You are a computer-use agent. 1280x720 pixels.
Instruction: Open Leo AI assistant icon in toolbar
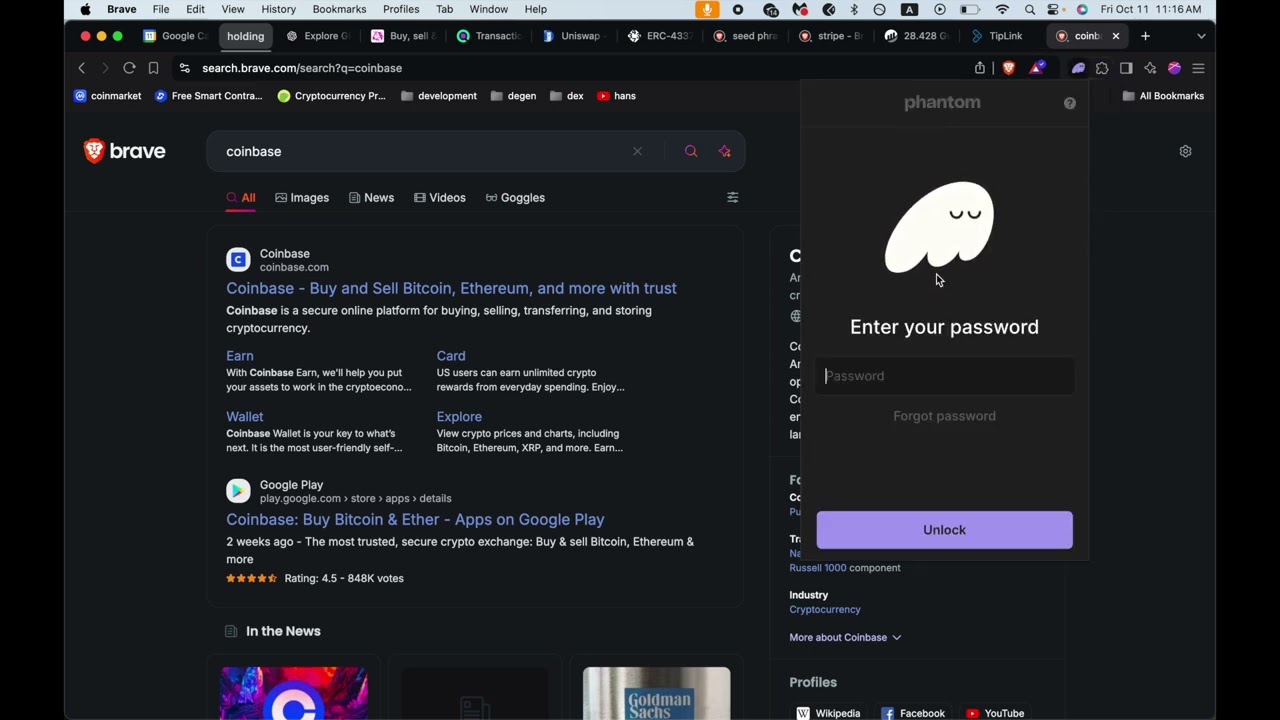tap(1150, 68)
